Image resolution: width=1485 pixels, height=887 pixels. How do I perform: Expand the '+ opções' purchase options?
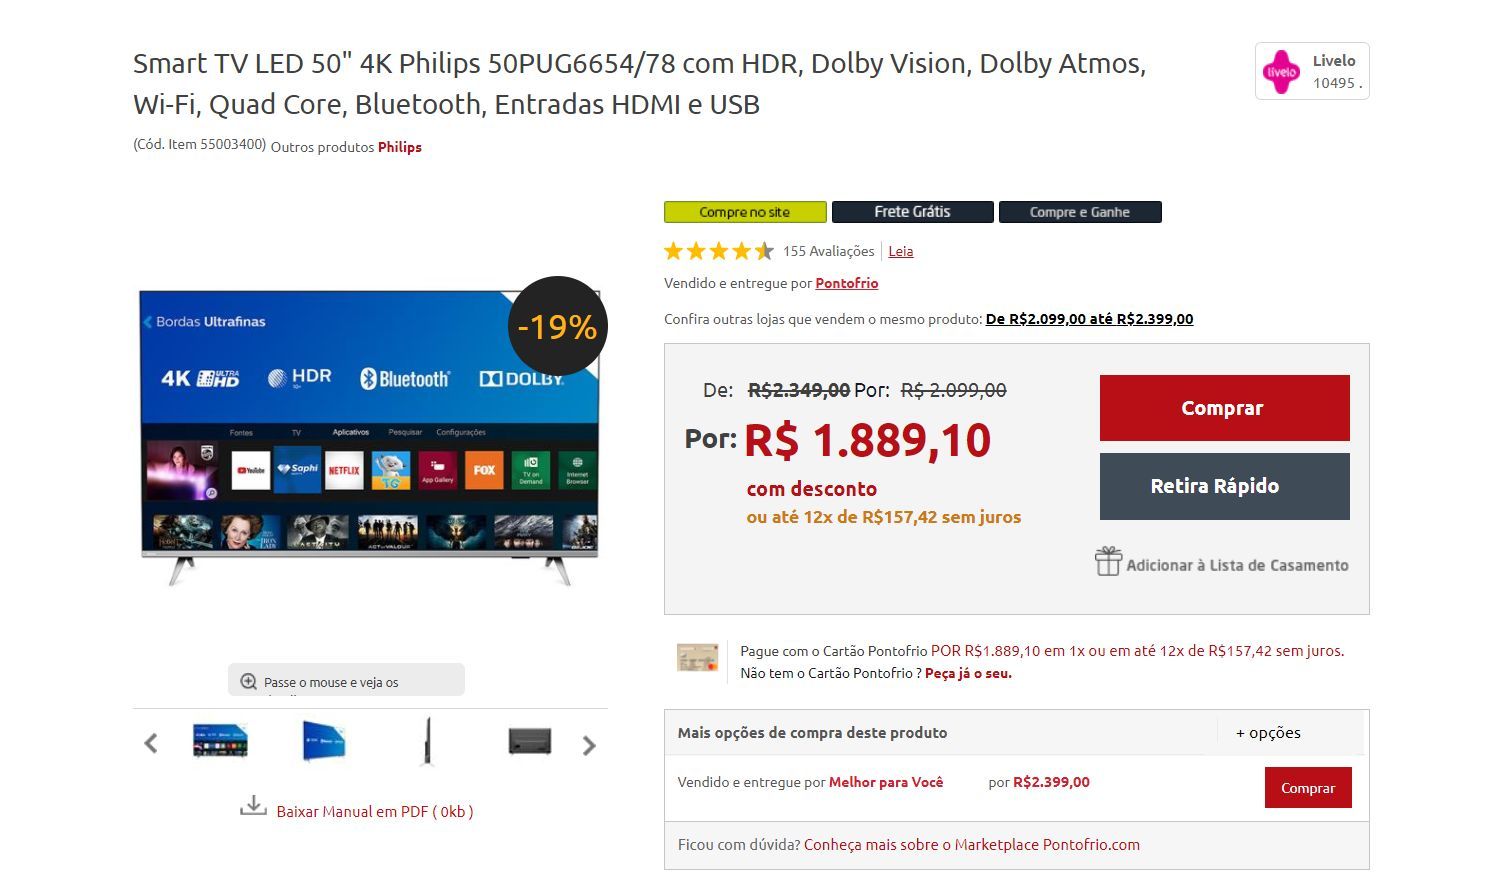point(1268,733)
